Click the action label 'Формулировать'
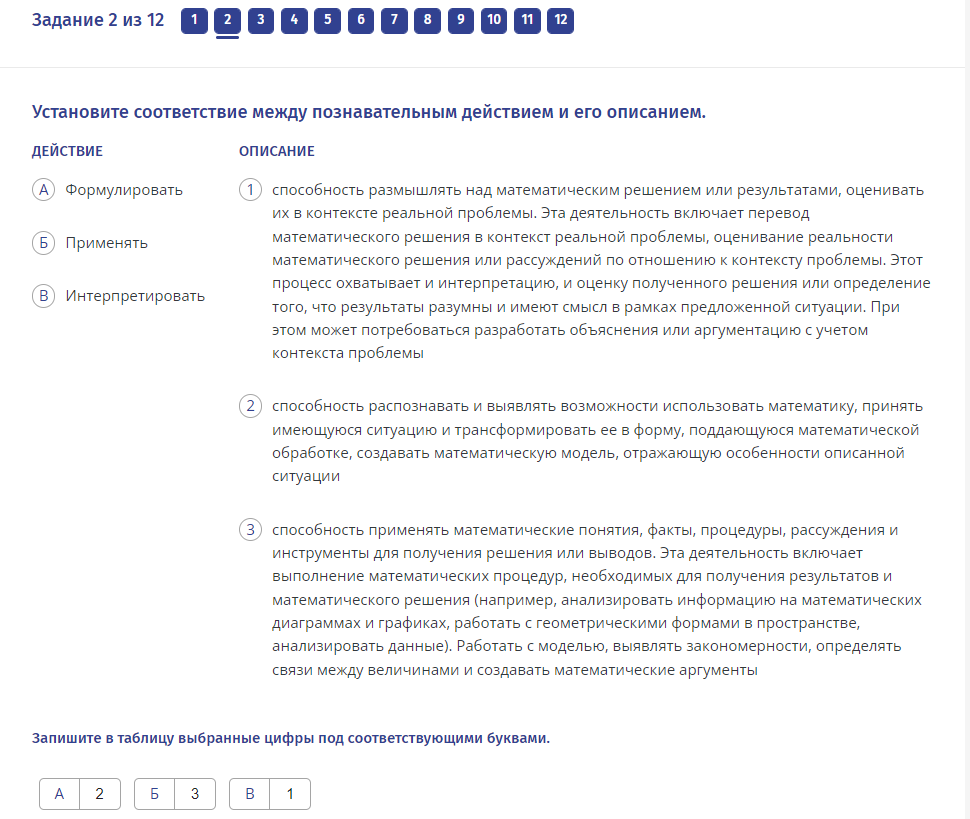Viewport: 970px width, 819px height. pos(124,190)
